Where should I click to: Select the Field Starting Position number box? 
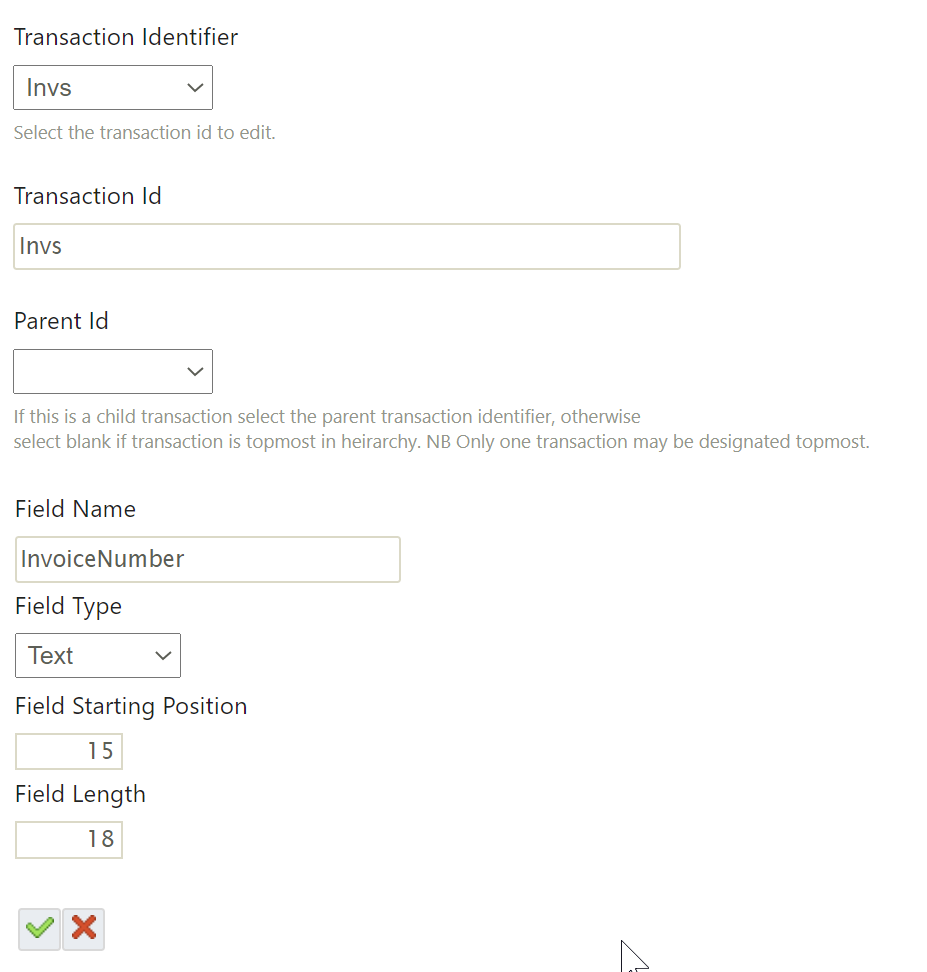click(x=69, y=751)
